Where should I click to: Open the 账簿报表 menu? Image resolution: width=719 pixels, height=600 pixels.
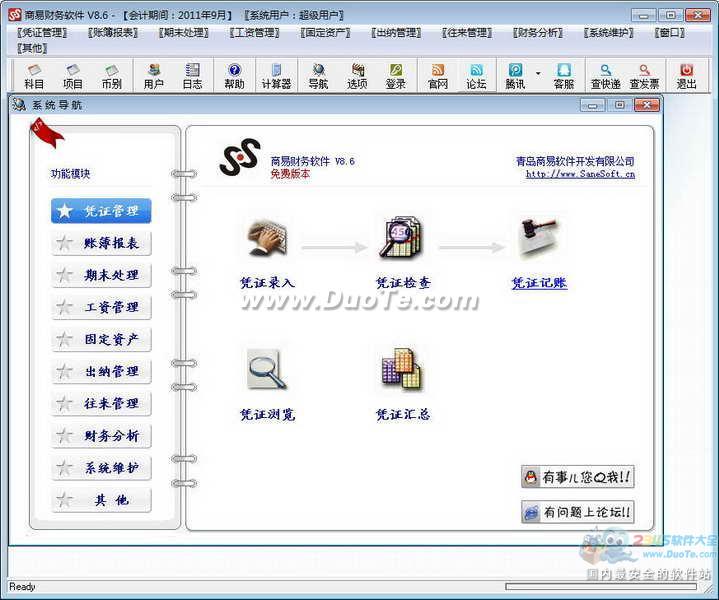113,33
